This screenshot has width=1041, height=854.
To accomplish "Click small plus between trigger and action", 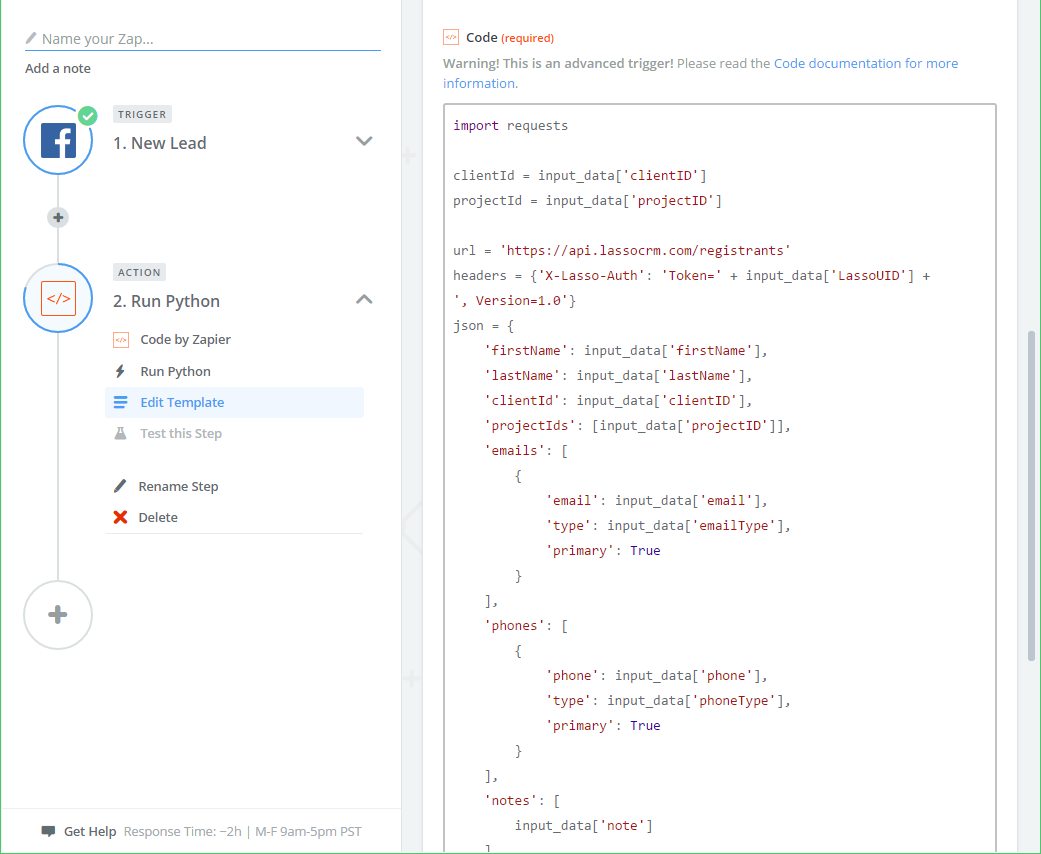I will (x=58, y=217).
